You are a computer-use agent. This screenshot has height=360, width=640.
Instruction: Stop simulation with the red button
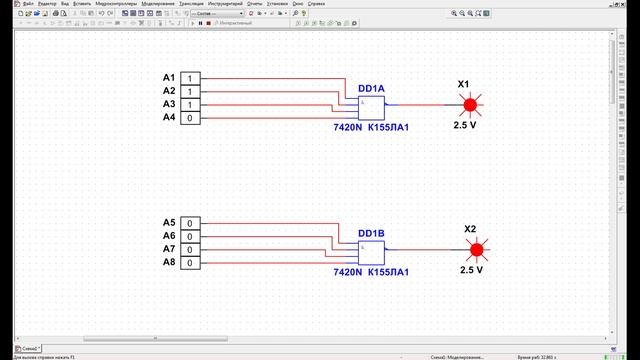coord(209,23)
